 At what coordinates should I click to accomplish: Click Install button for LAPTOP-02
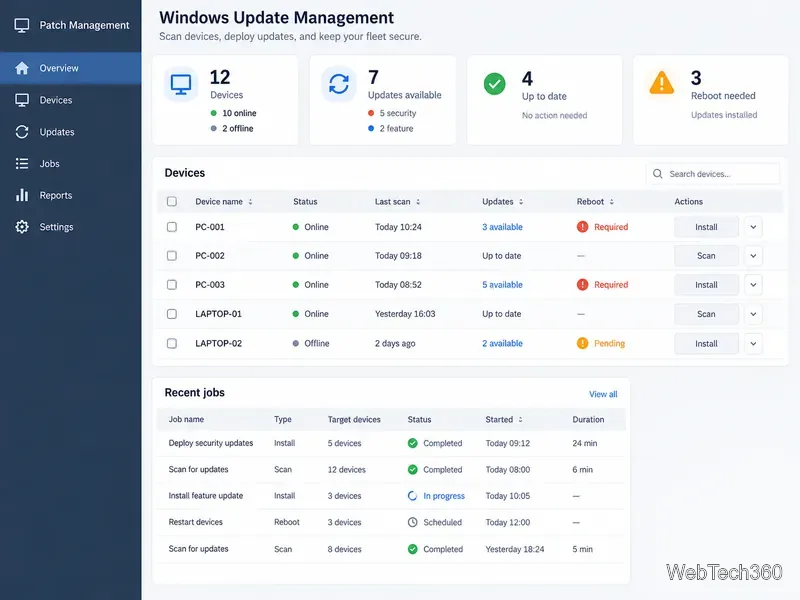coord(706,343)
